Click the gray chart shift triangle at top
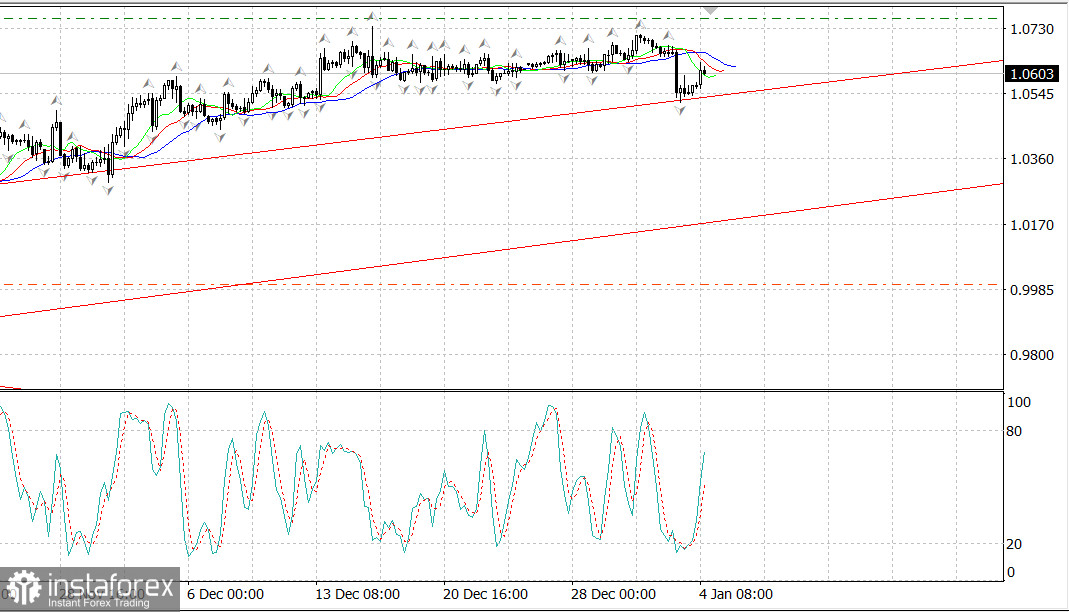 [710, 9]
